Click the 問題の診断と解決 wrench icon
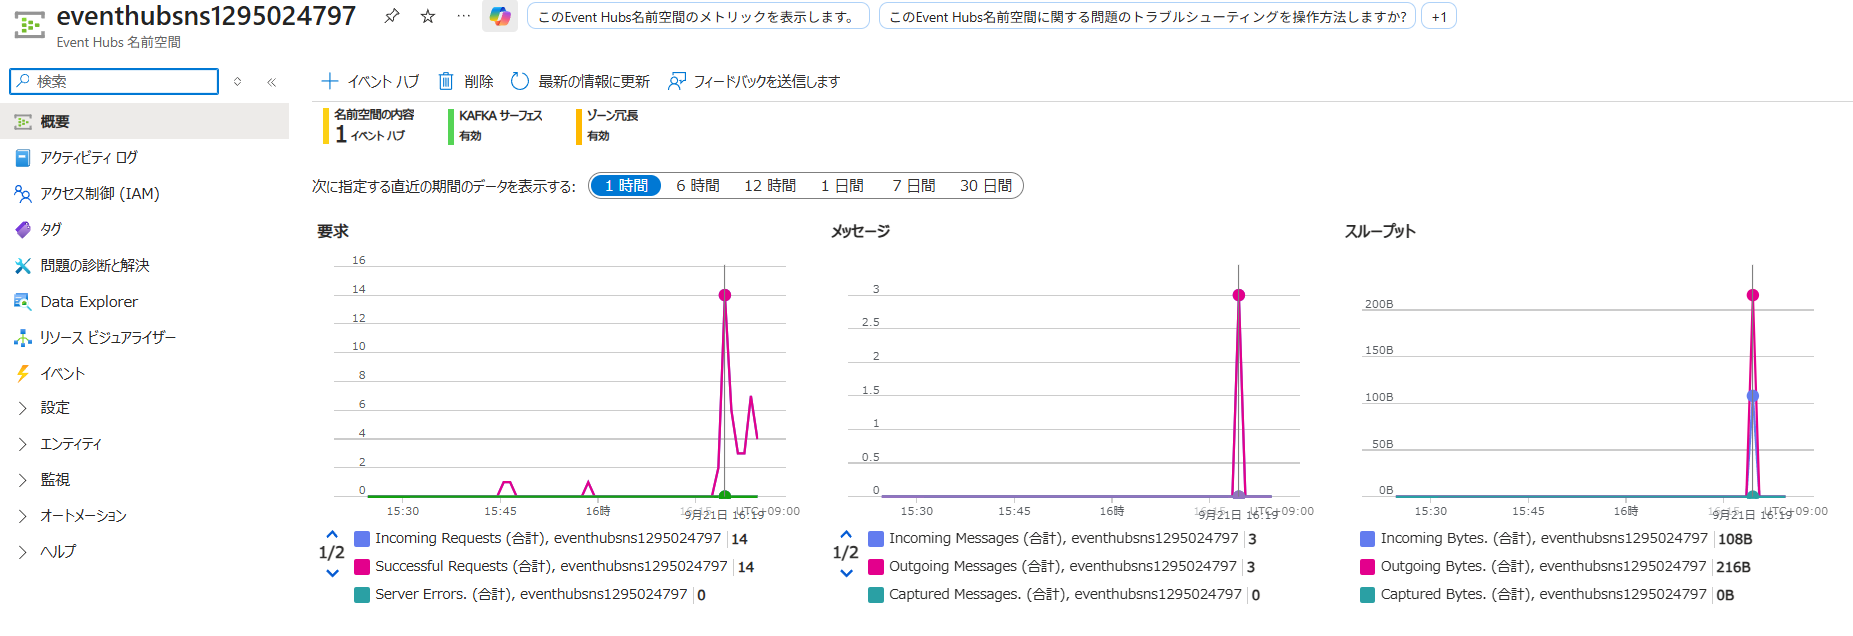1853x636 pixels. 23,266
